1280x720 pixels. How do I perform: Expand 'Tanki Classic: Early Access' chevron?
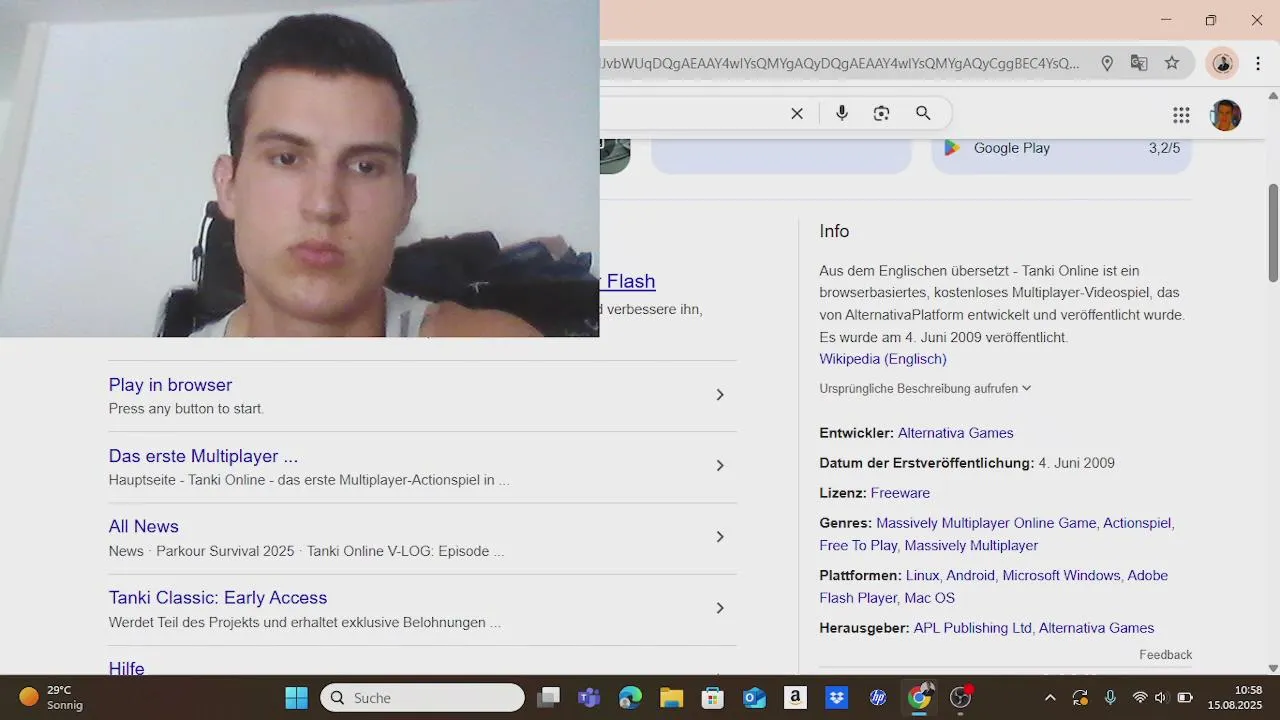point(719,608)
